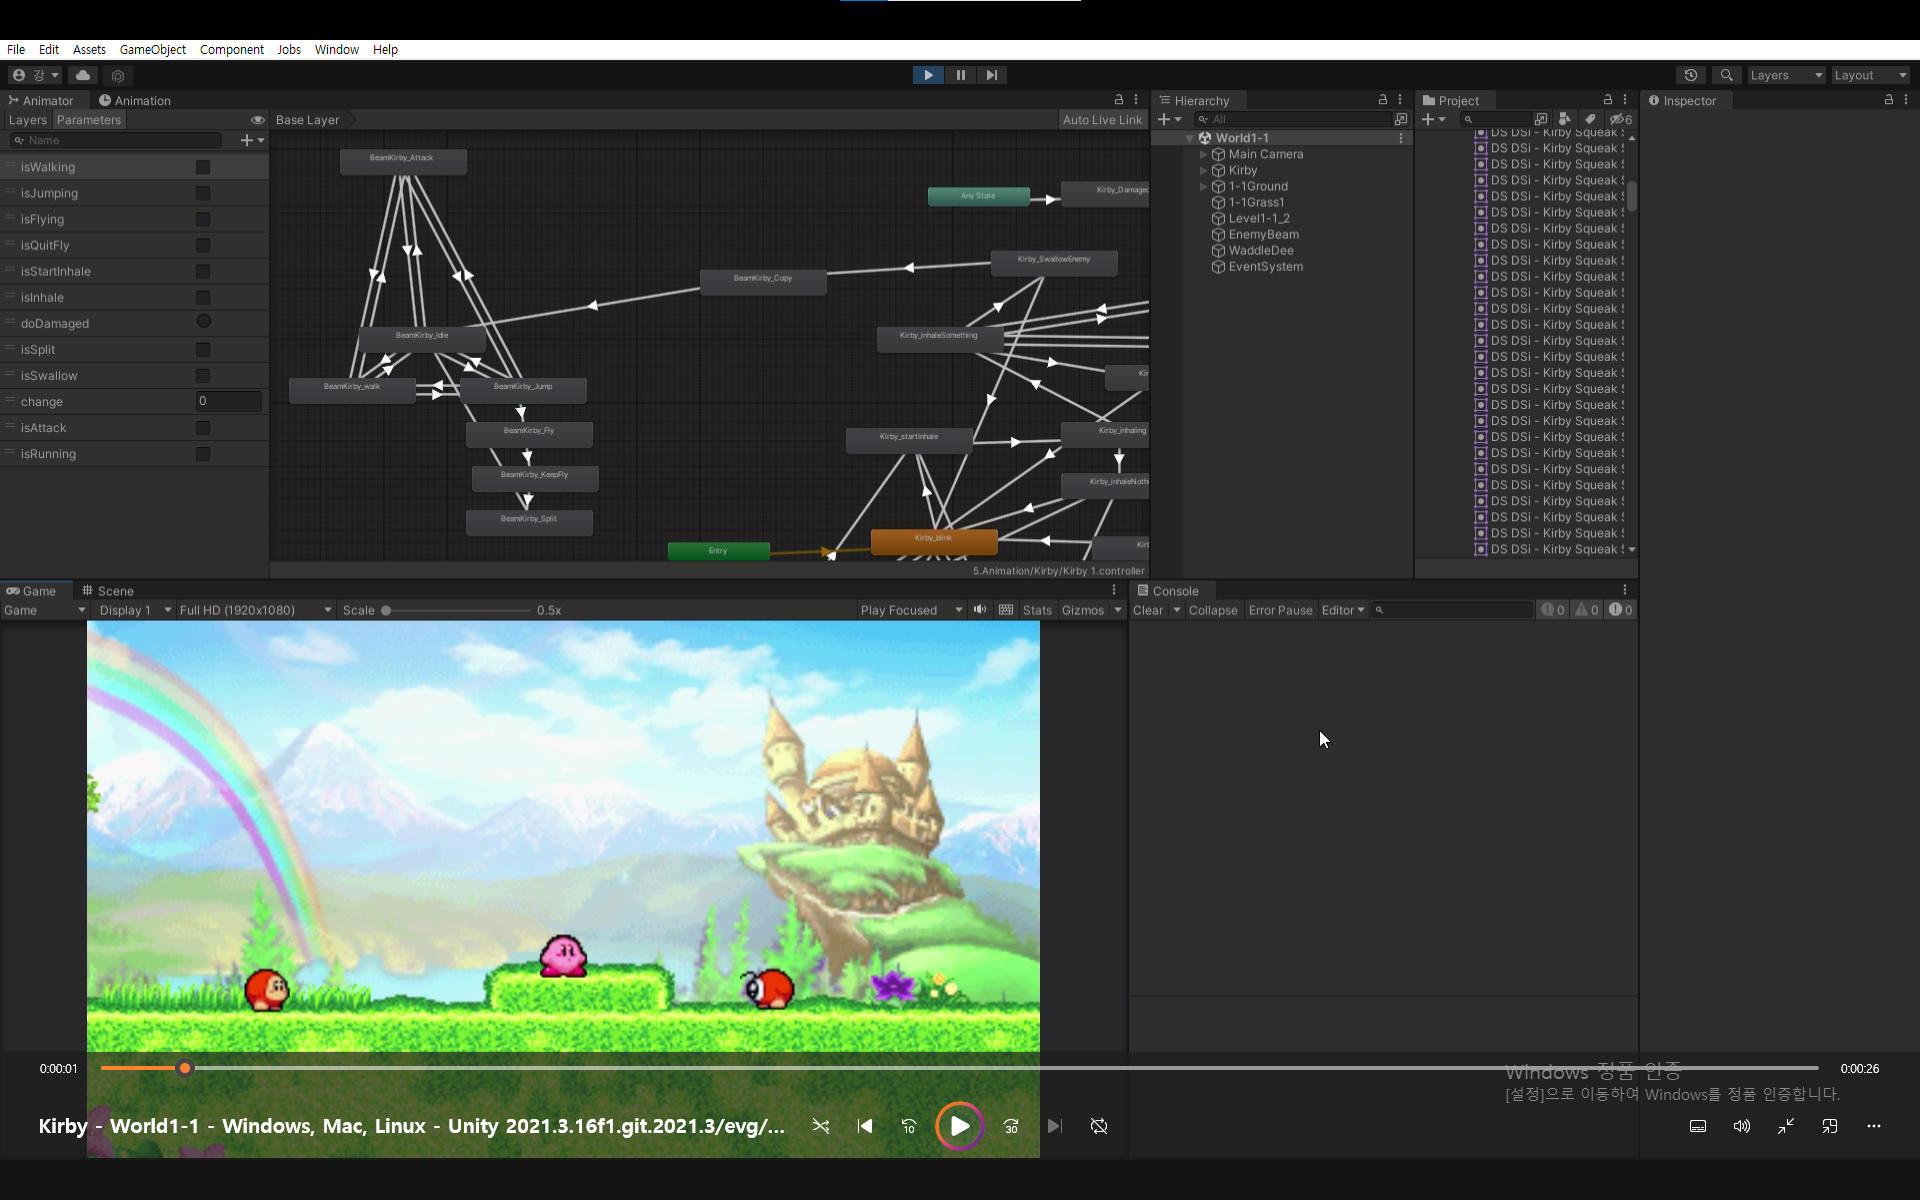Open the Layers dropdown in toolbar
Screen dimensions: 1920x1200
(x=1785, y=75)
